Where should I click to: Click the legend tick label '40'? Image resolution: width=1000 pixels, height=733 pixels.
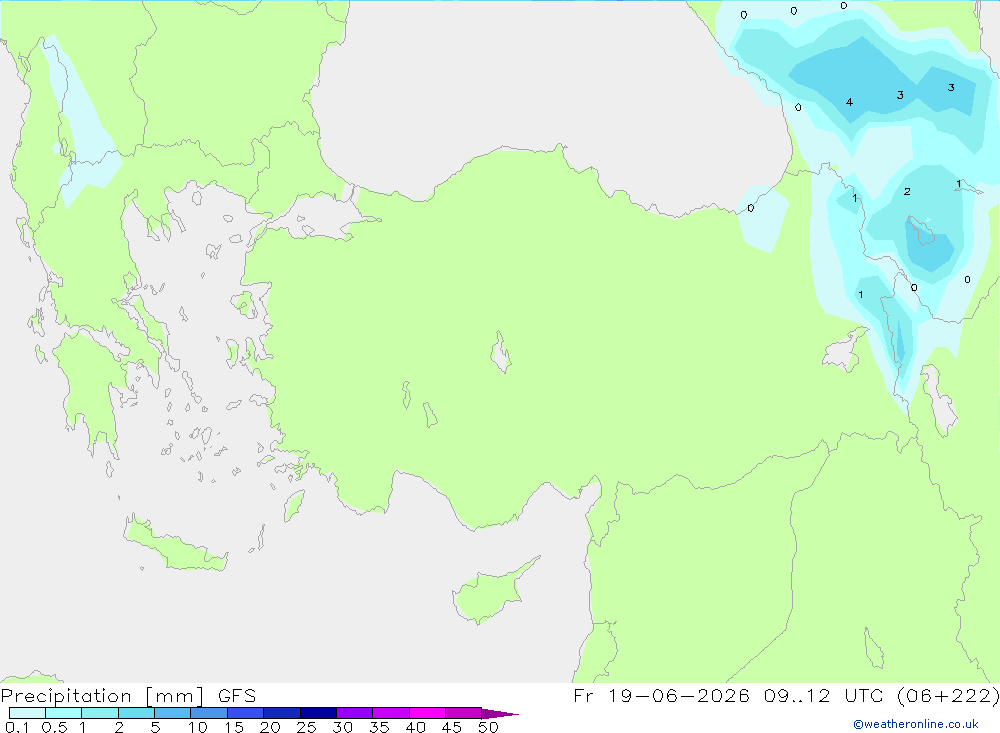415,727
